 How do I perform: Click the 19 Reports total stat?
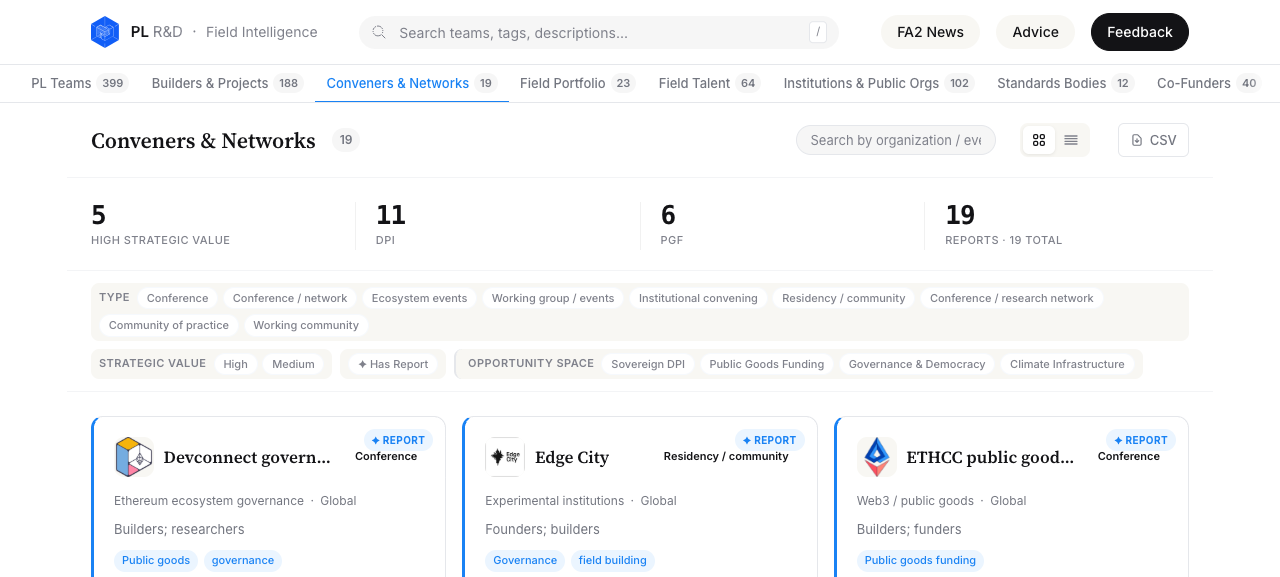click(x=1004, y=224)
